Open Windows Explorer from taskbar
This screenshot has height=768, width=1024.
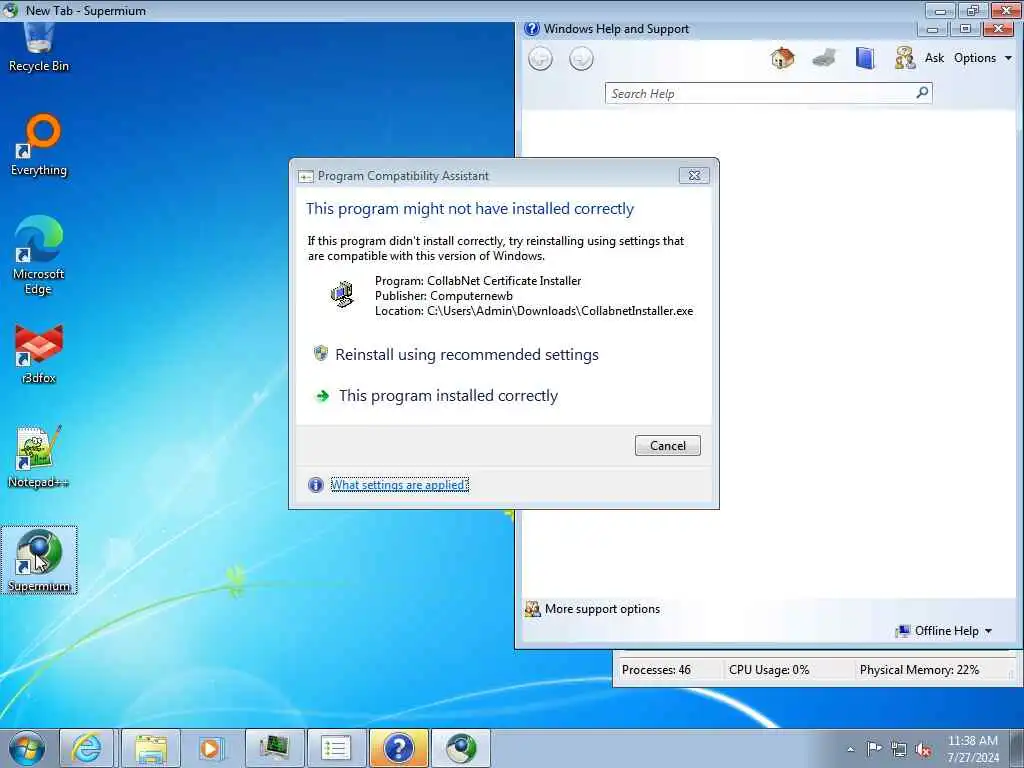(150, 748)
